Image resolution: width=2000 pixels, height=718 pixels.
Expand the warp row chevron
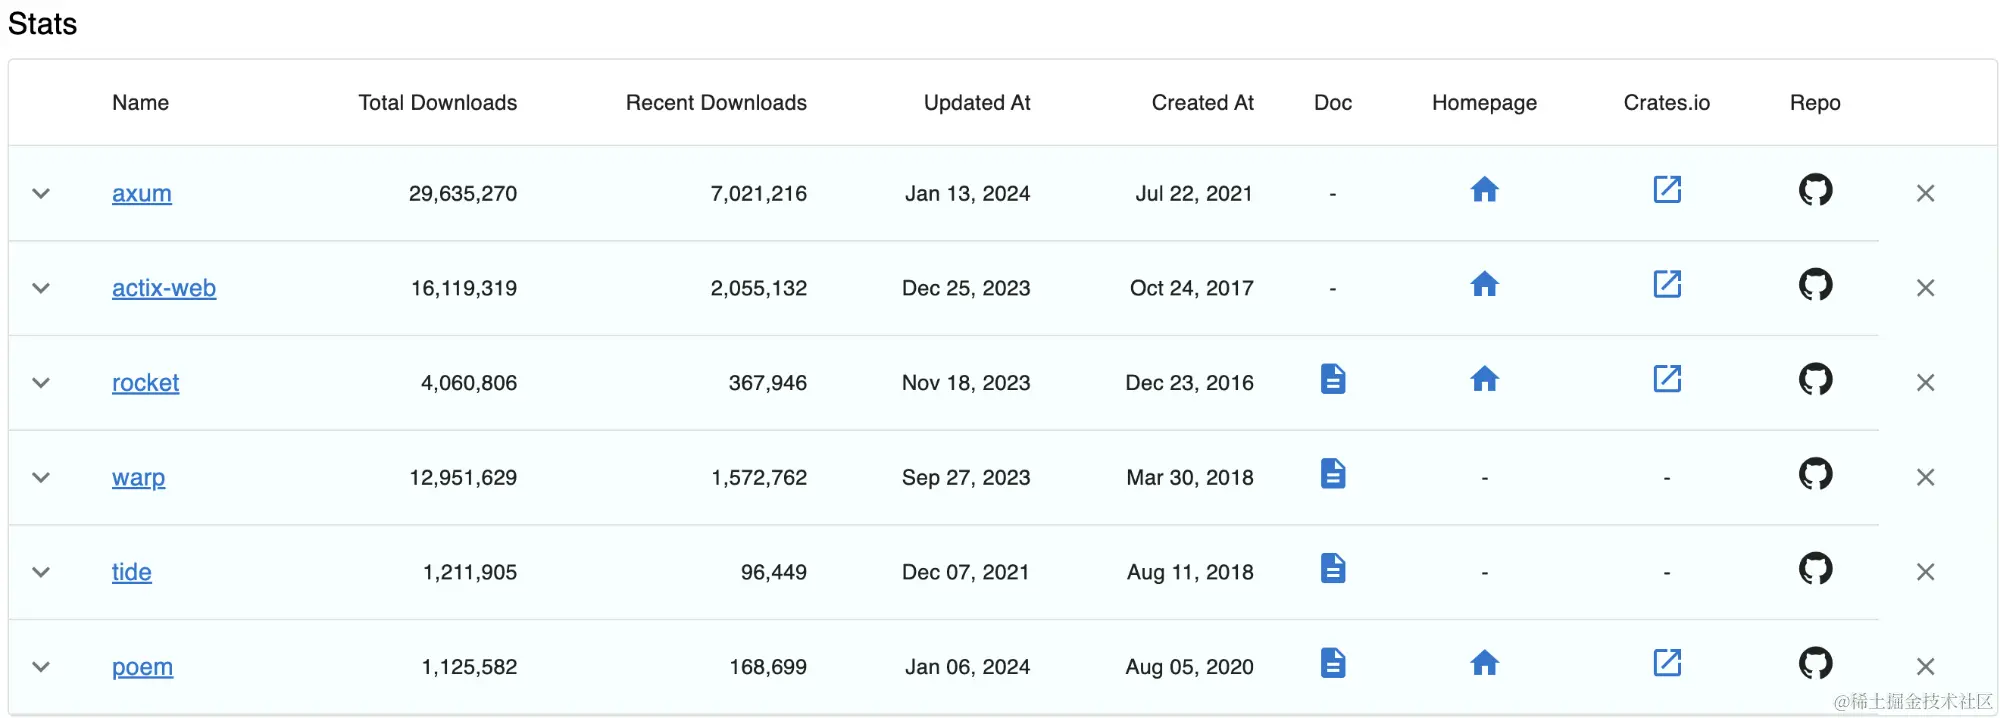tap(41, 478)
